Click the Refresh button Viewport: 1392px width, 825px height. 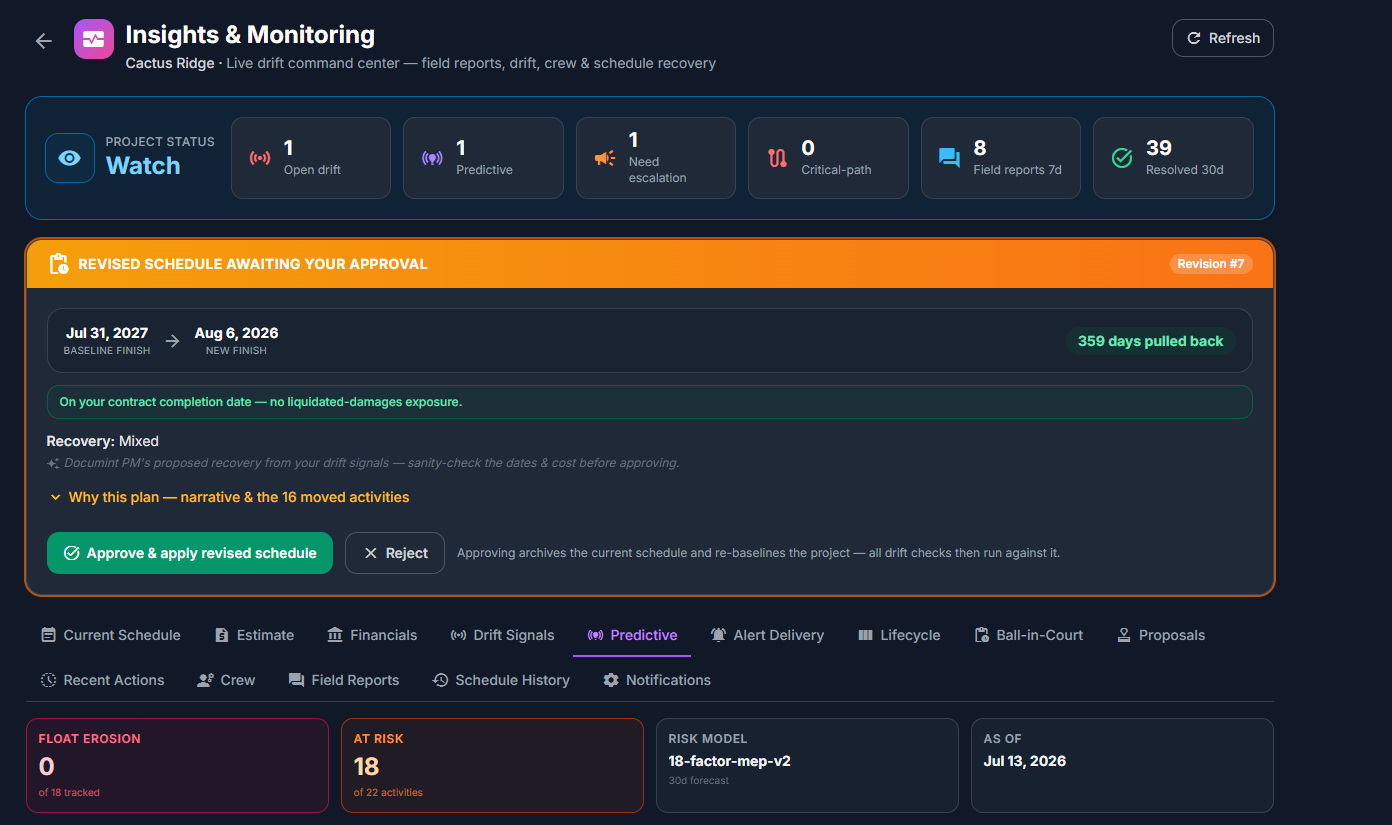1222,38
